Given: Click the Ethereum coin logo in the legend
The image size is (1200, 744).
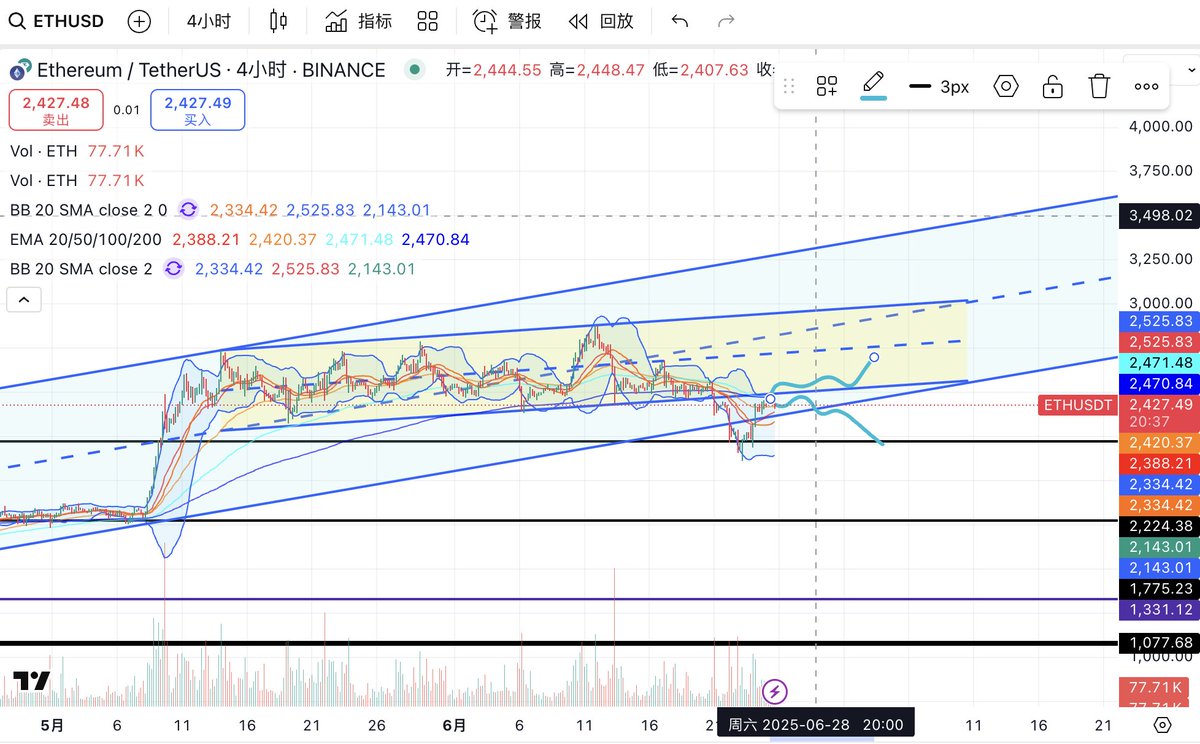Looking at the screenshot, I should tap(20, 70).
